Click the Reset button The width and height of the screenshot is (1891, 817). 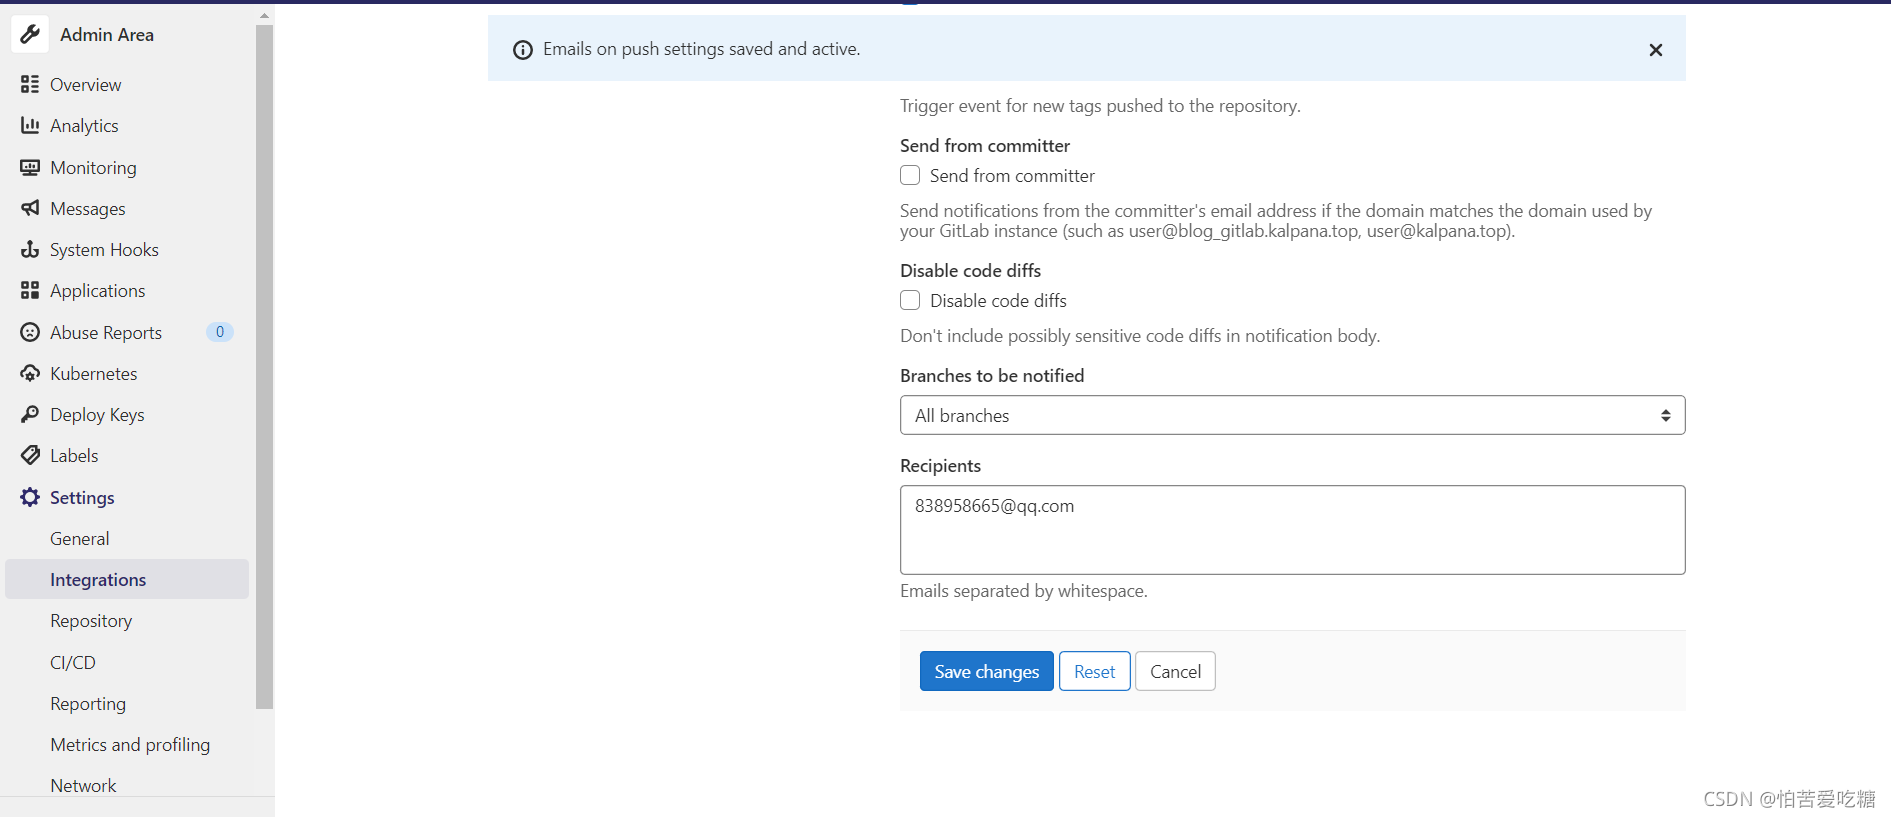pyautogui.click(x=1094, y=671)
